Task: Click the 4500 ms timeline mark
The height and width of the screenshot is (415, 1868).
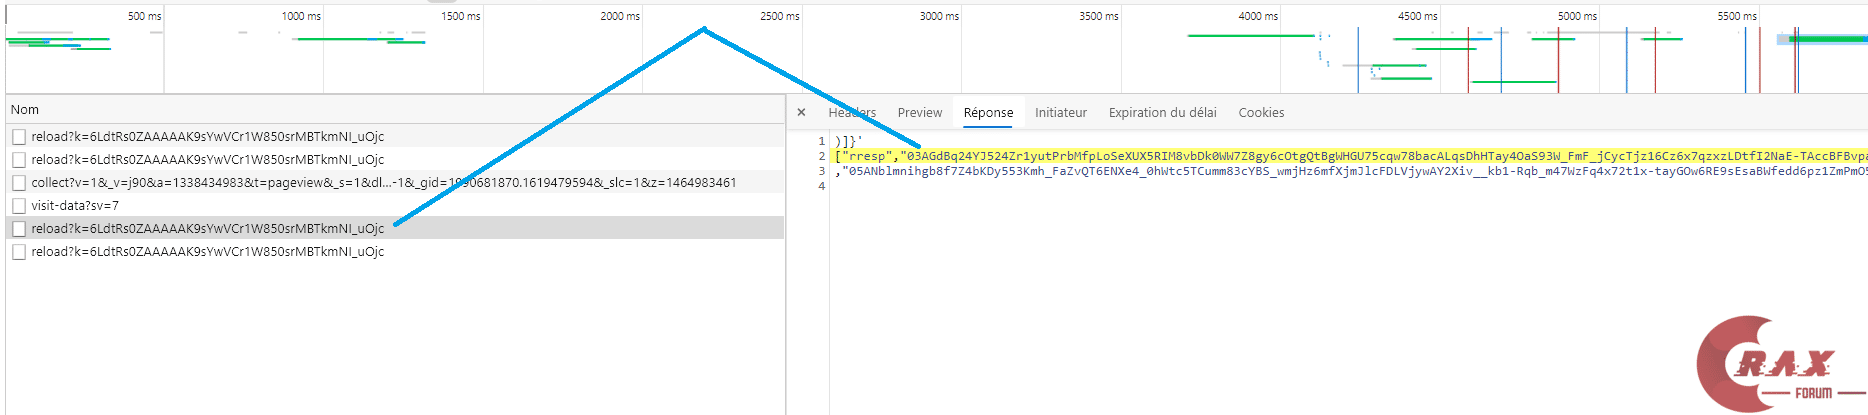Action: click(x=1418, y=16)
